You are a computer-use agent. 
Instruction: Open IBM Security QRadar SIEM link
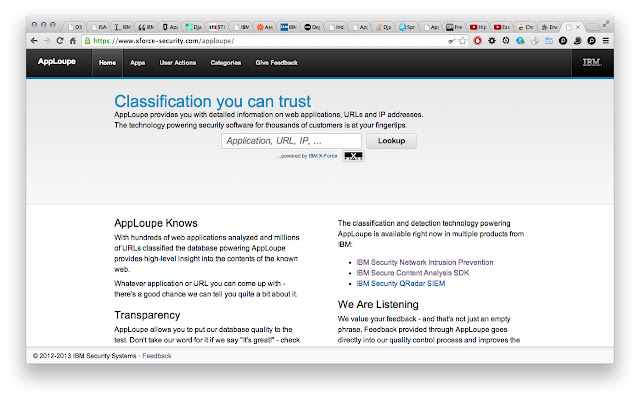401,283
